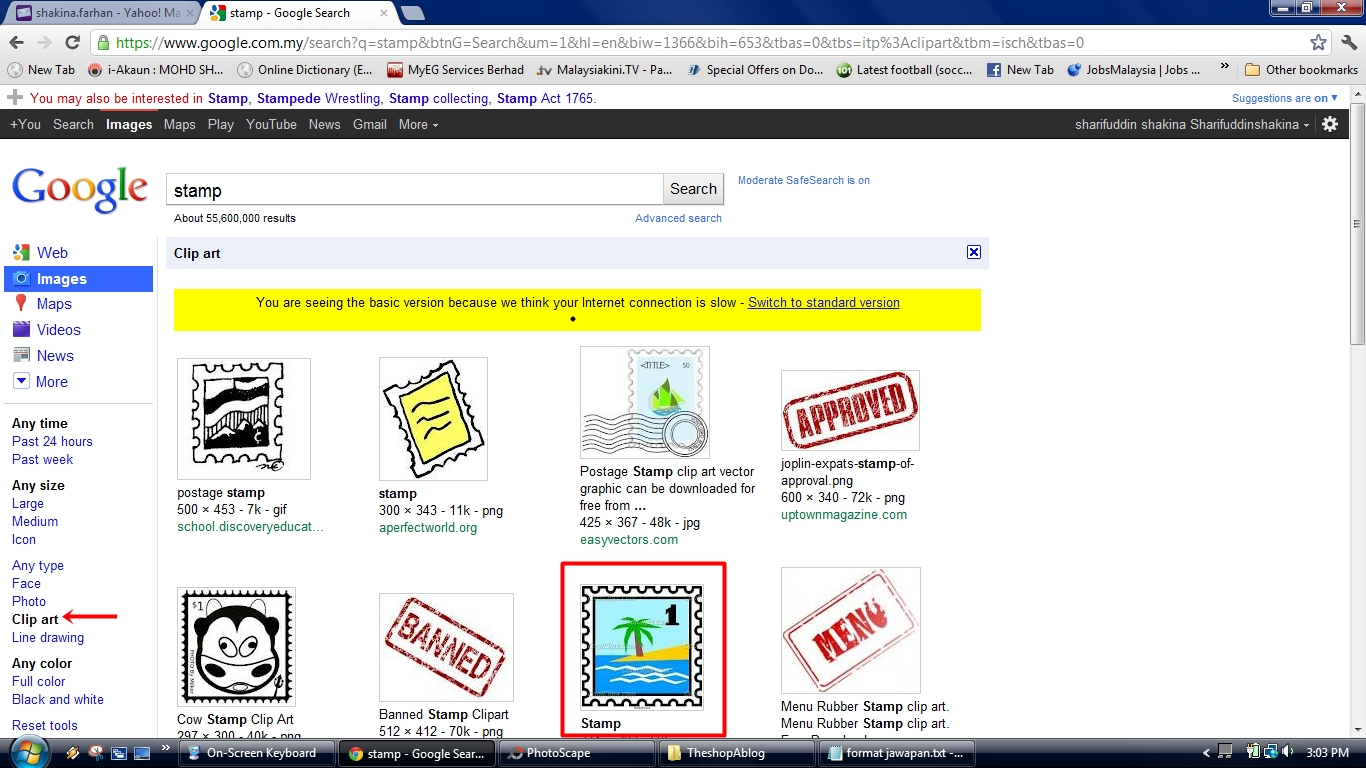Reload the page with refresh icon
1366x768 pixels.
pyautogui.click(x=72, y=42)
